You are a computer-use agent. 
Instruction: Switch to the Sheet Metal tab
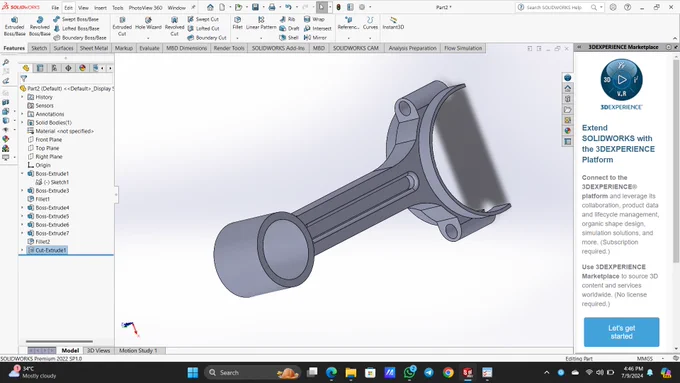click(94, 48)
